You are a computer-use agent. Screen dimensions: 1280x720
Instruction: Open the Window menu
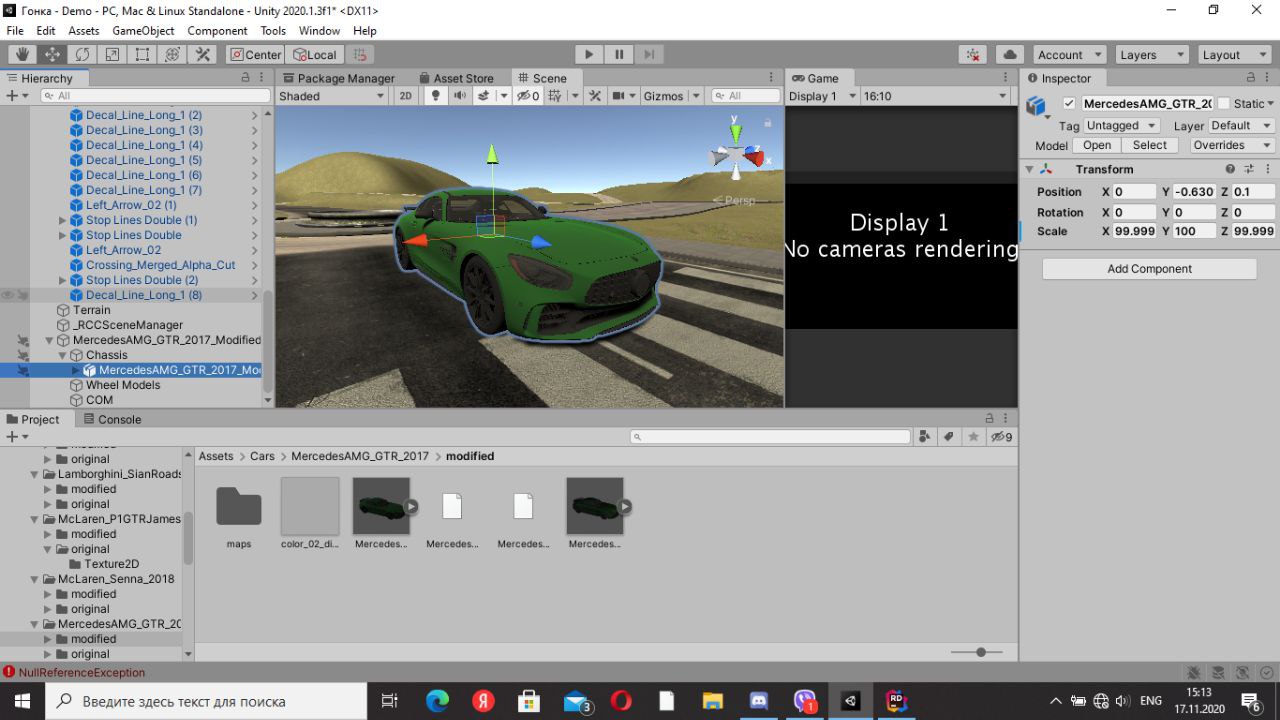coord(319,31)
